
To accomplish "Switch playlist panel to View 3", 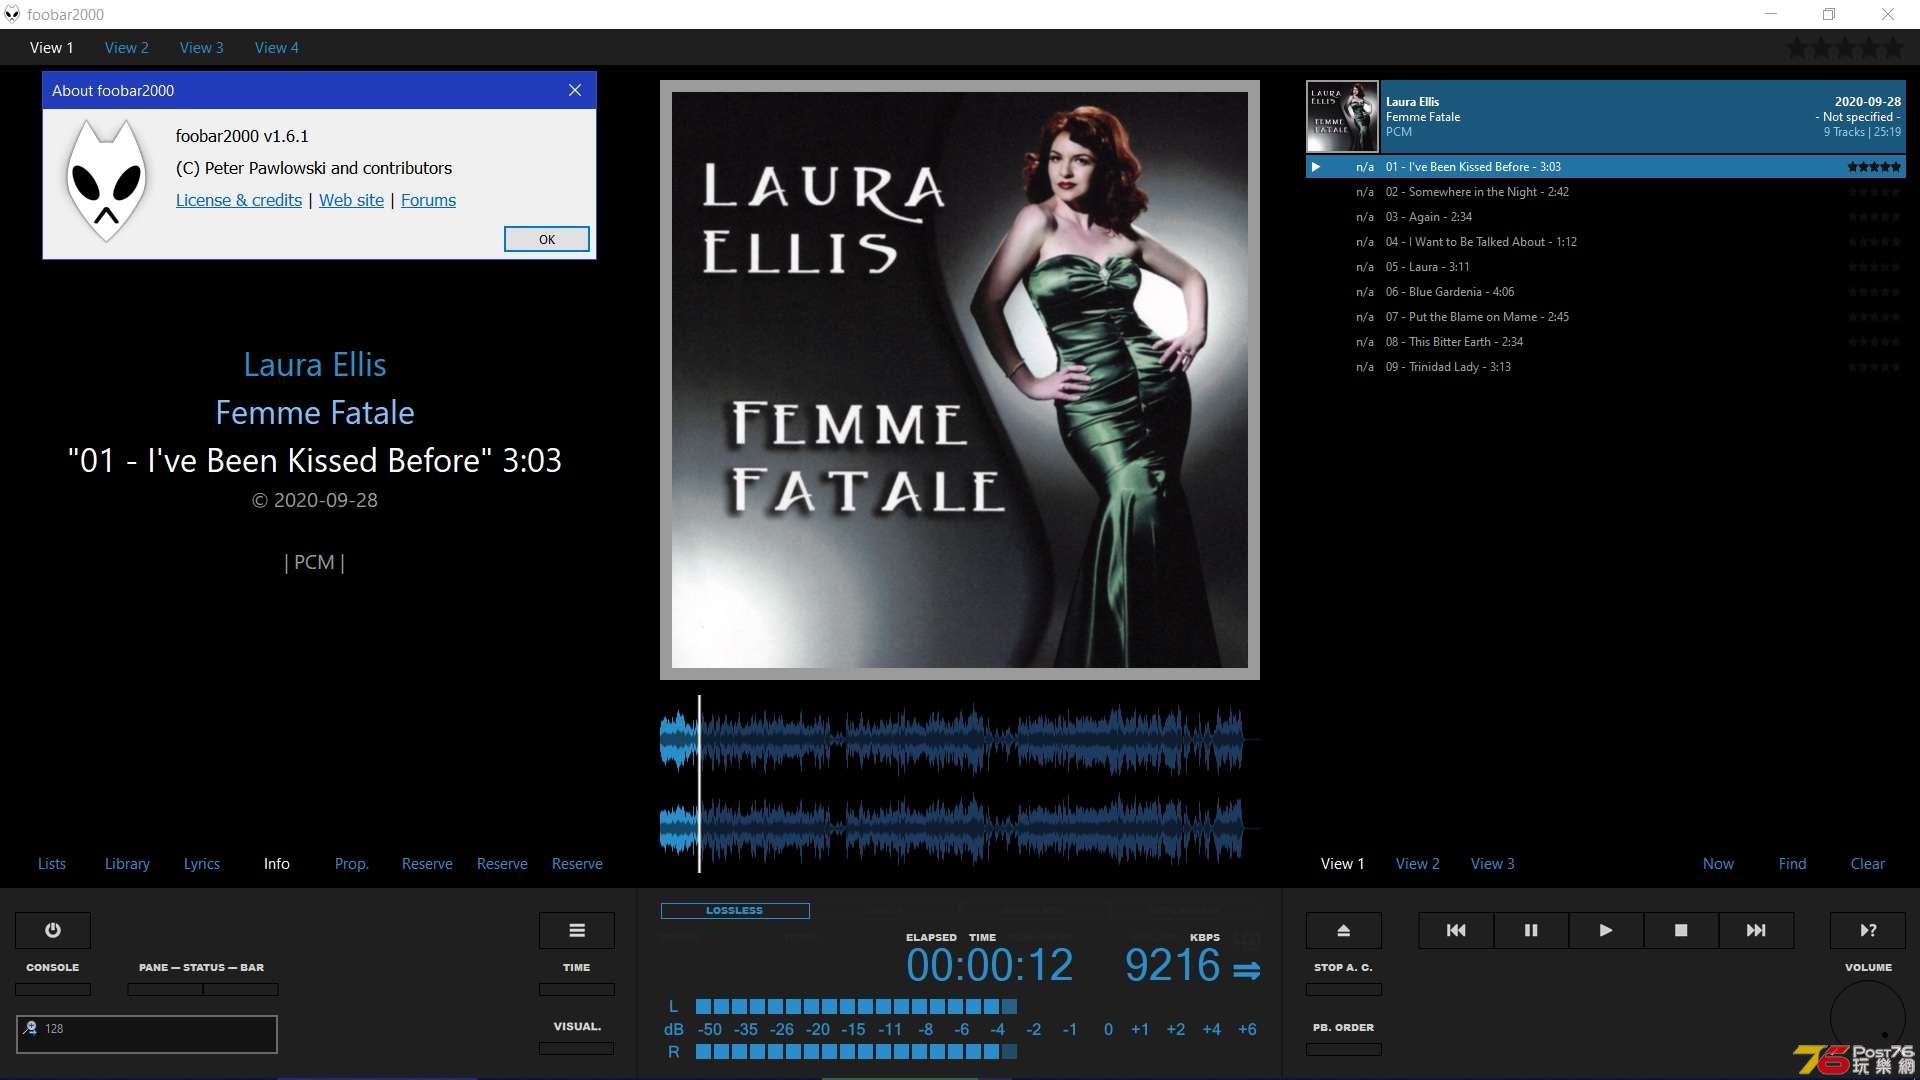I will [1493, 864].
